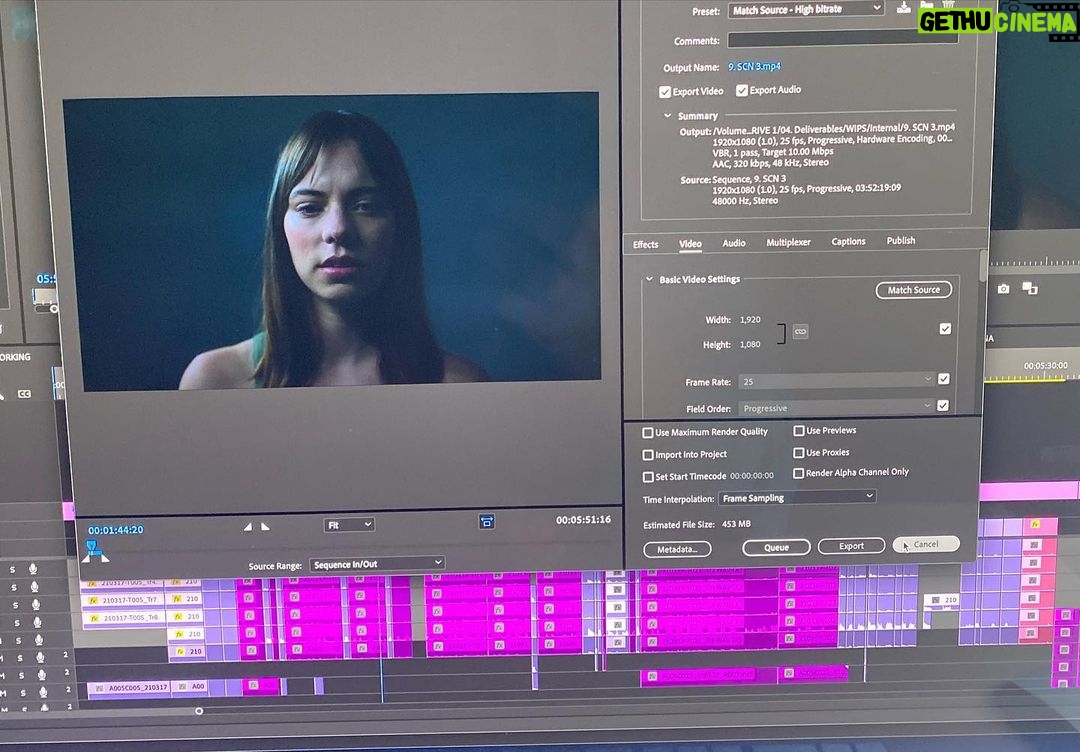Image resolution: width=1080 pixels, height=752 pixels.
Task: Click the Save Preset icon beside Preset dropdown
Action: (904, 8)
